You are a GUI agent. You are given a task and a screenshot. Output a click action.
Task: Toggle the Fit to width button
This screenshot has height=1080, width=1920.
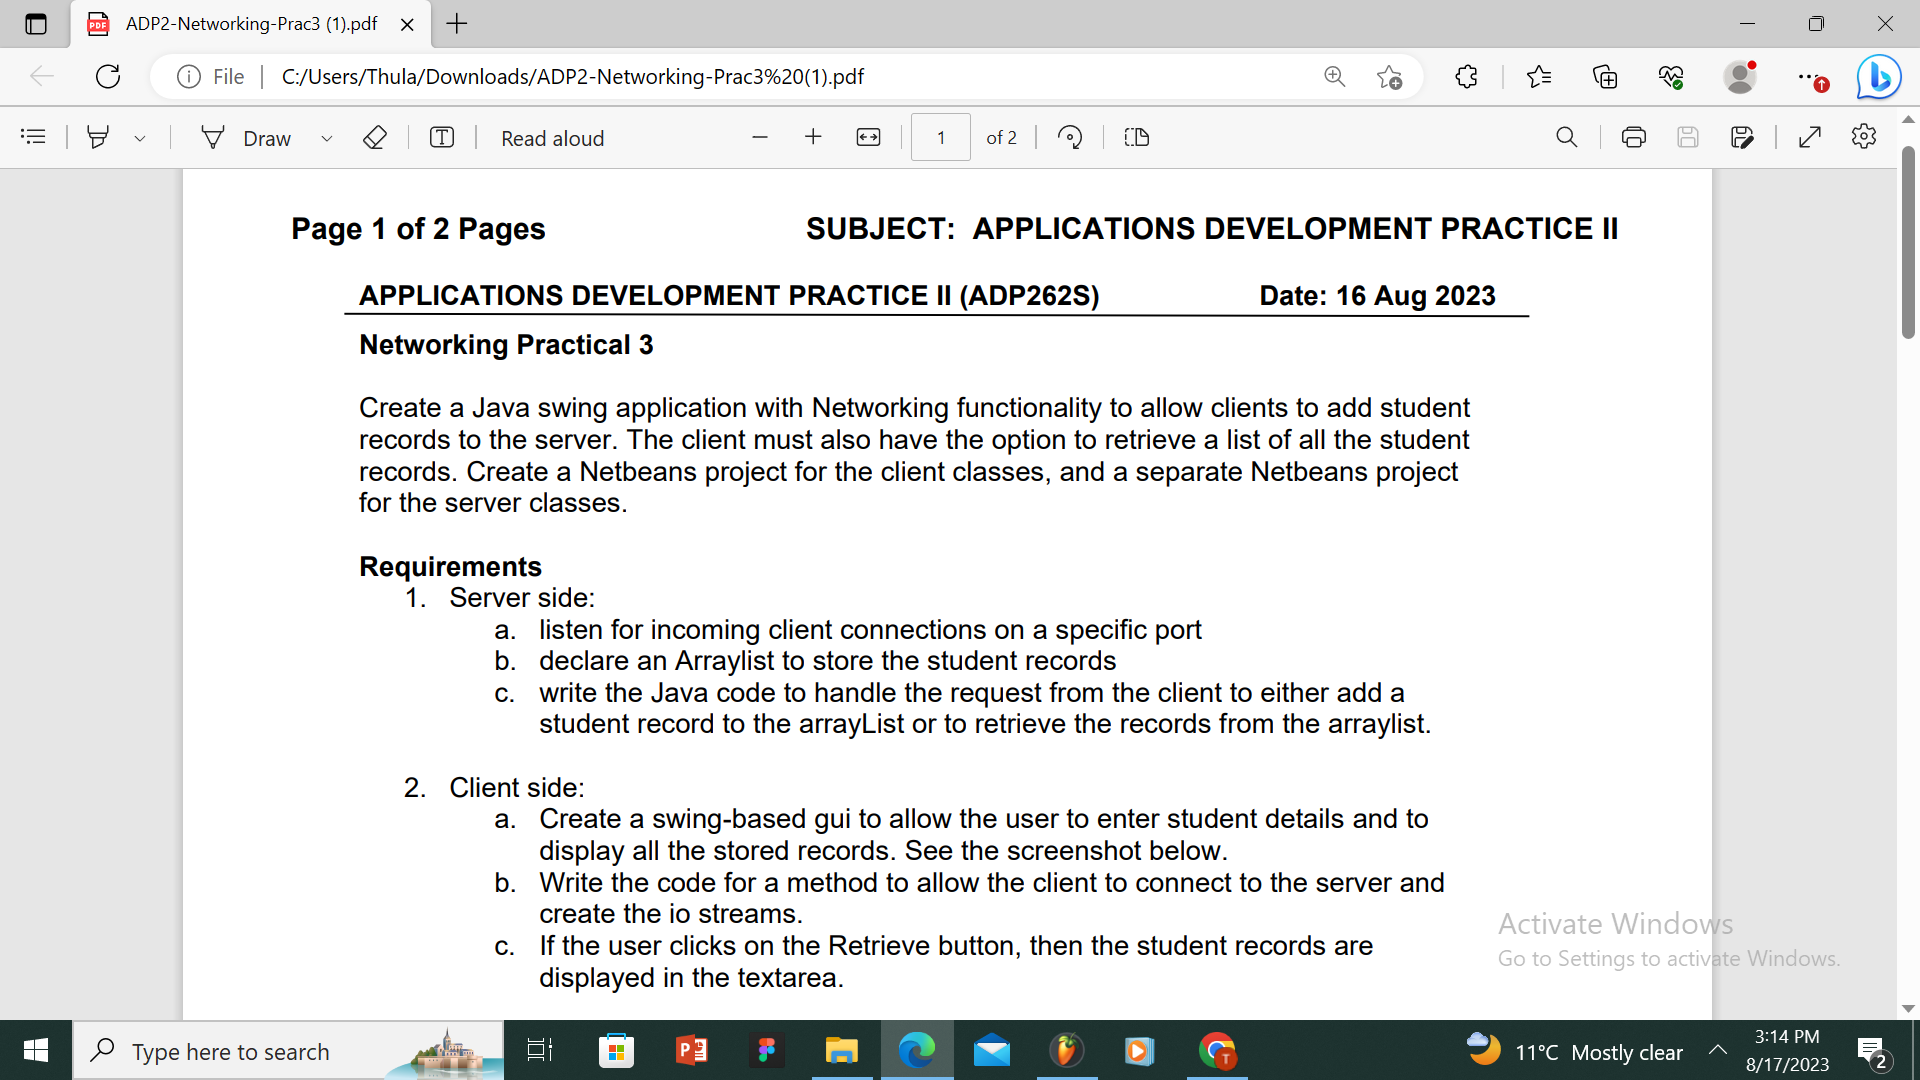868,137
